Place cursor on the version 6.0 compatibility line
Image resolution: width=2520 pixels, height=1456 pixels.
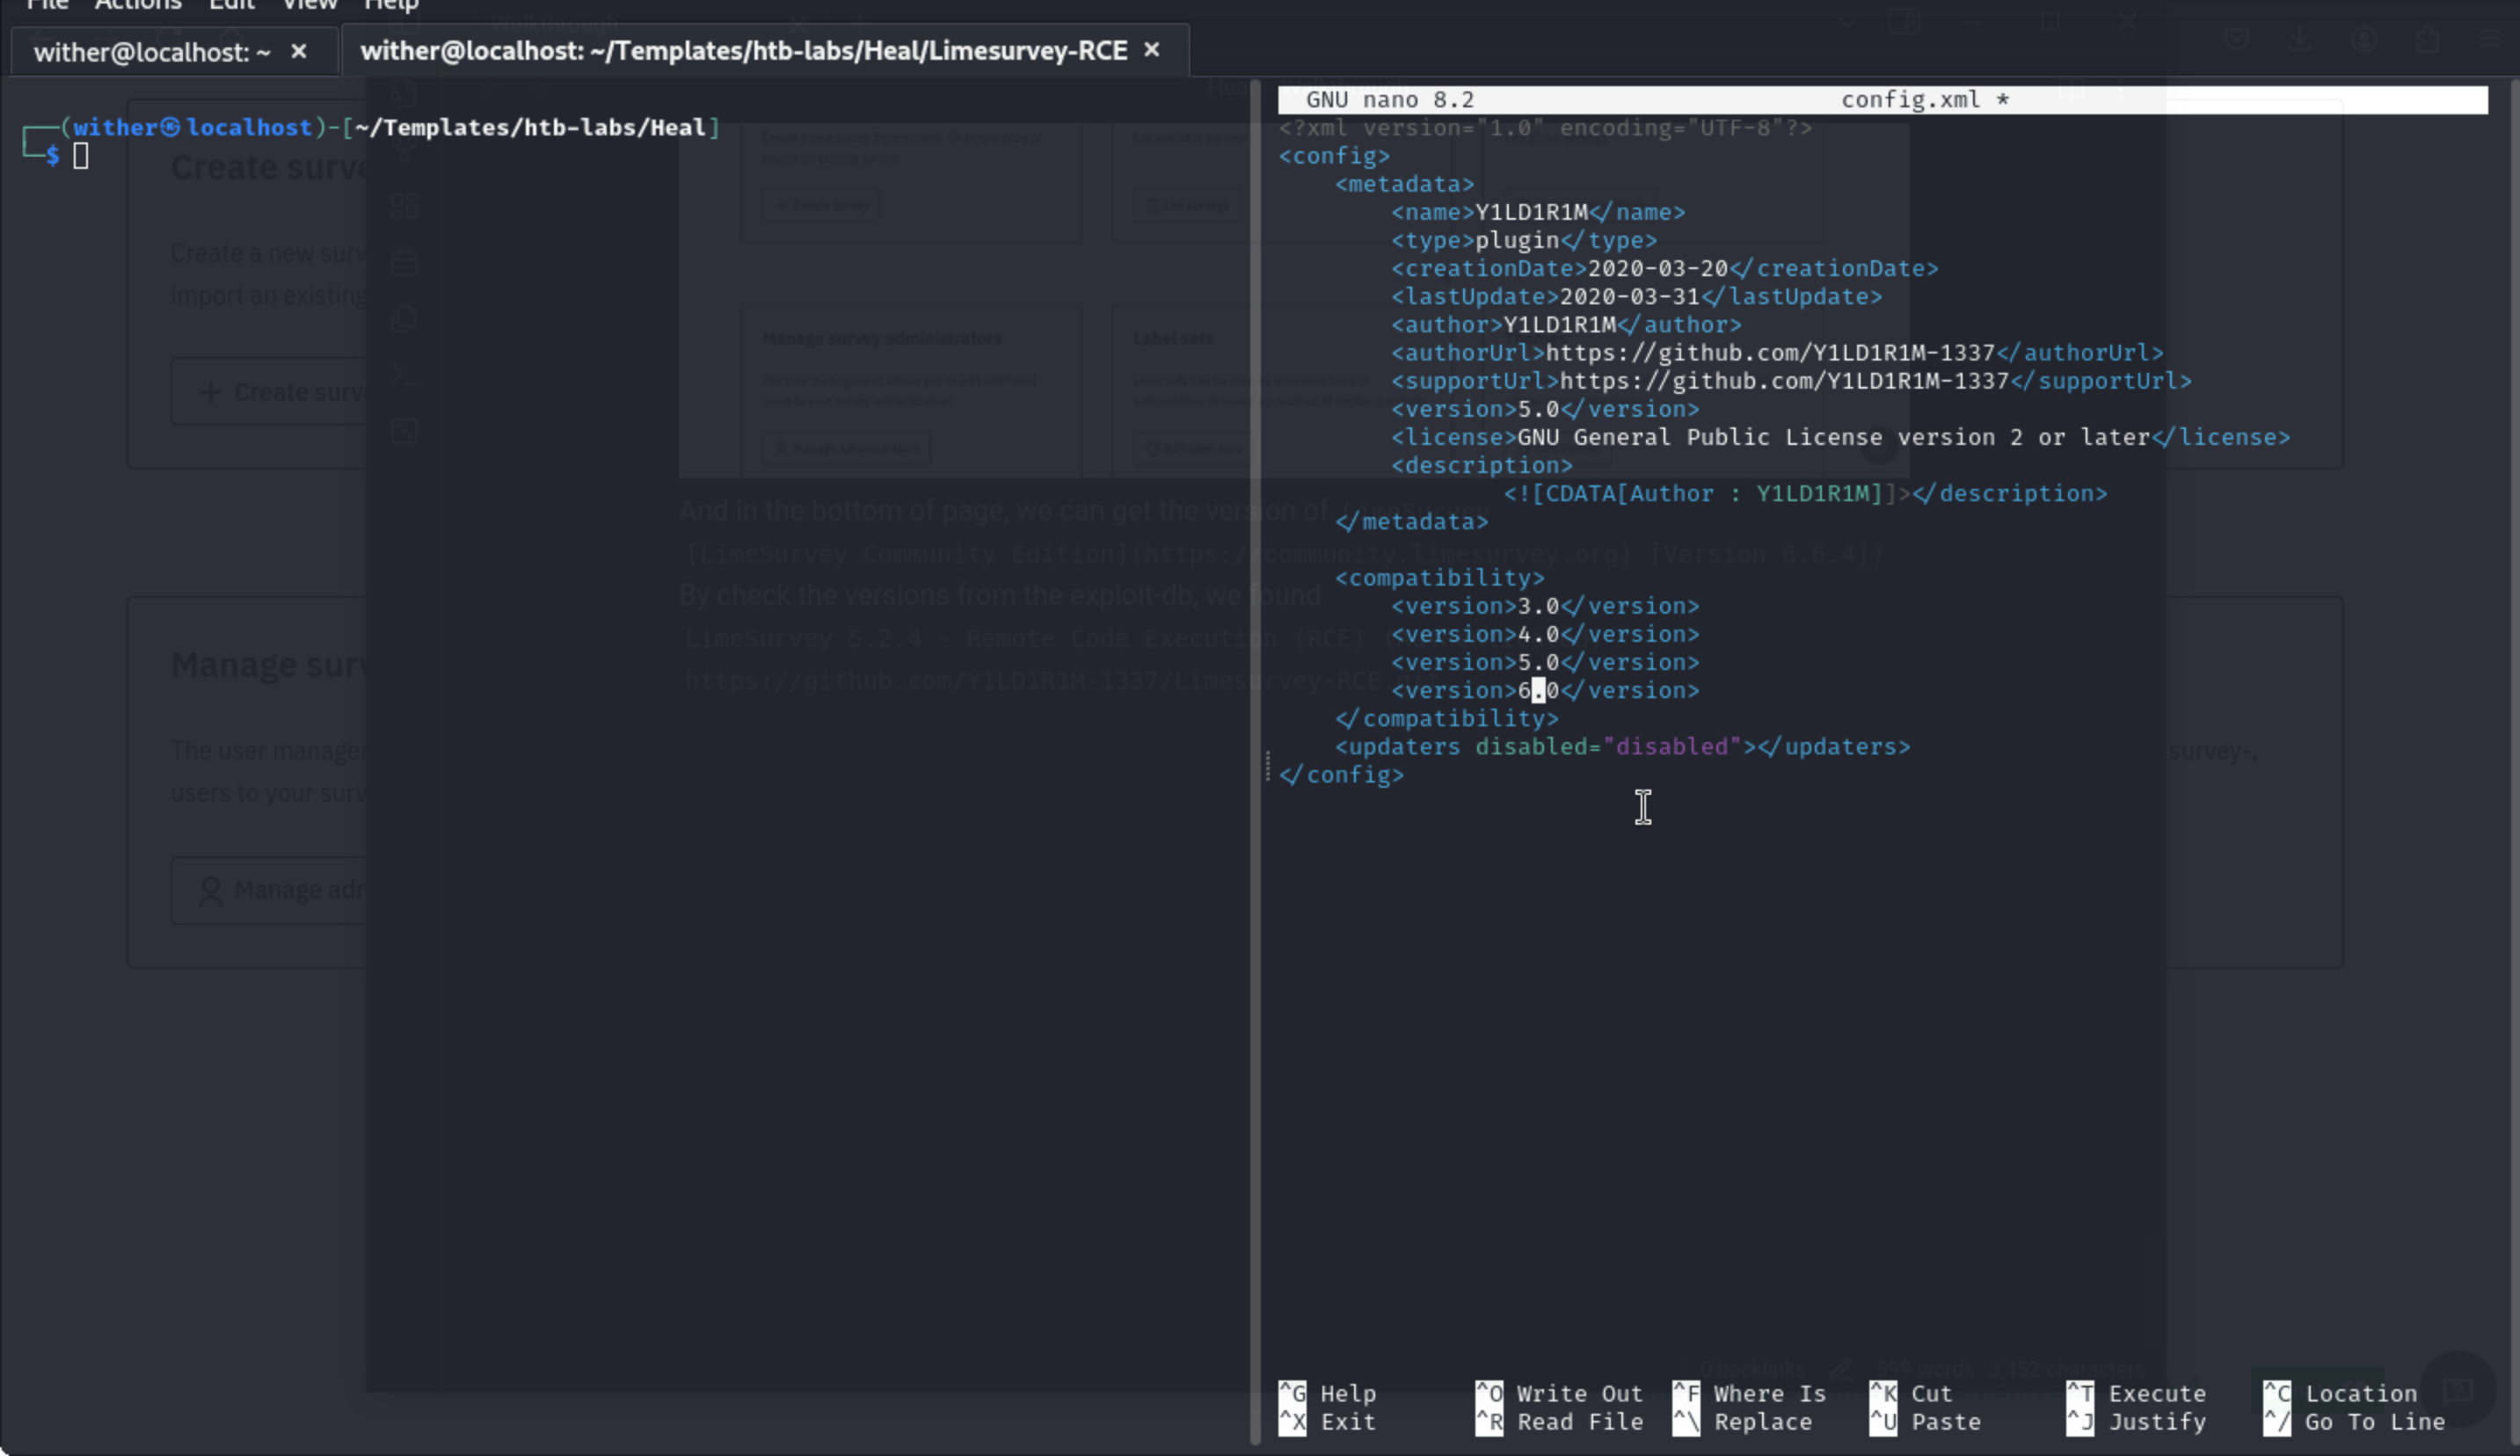1544,690
